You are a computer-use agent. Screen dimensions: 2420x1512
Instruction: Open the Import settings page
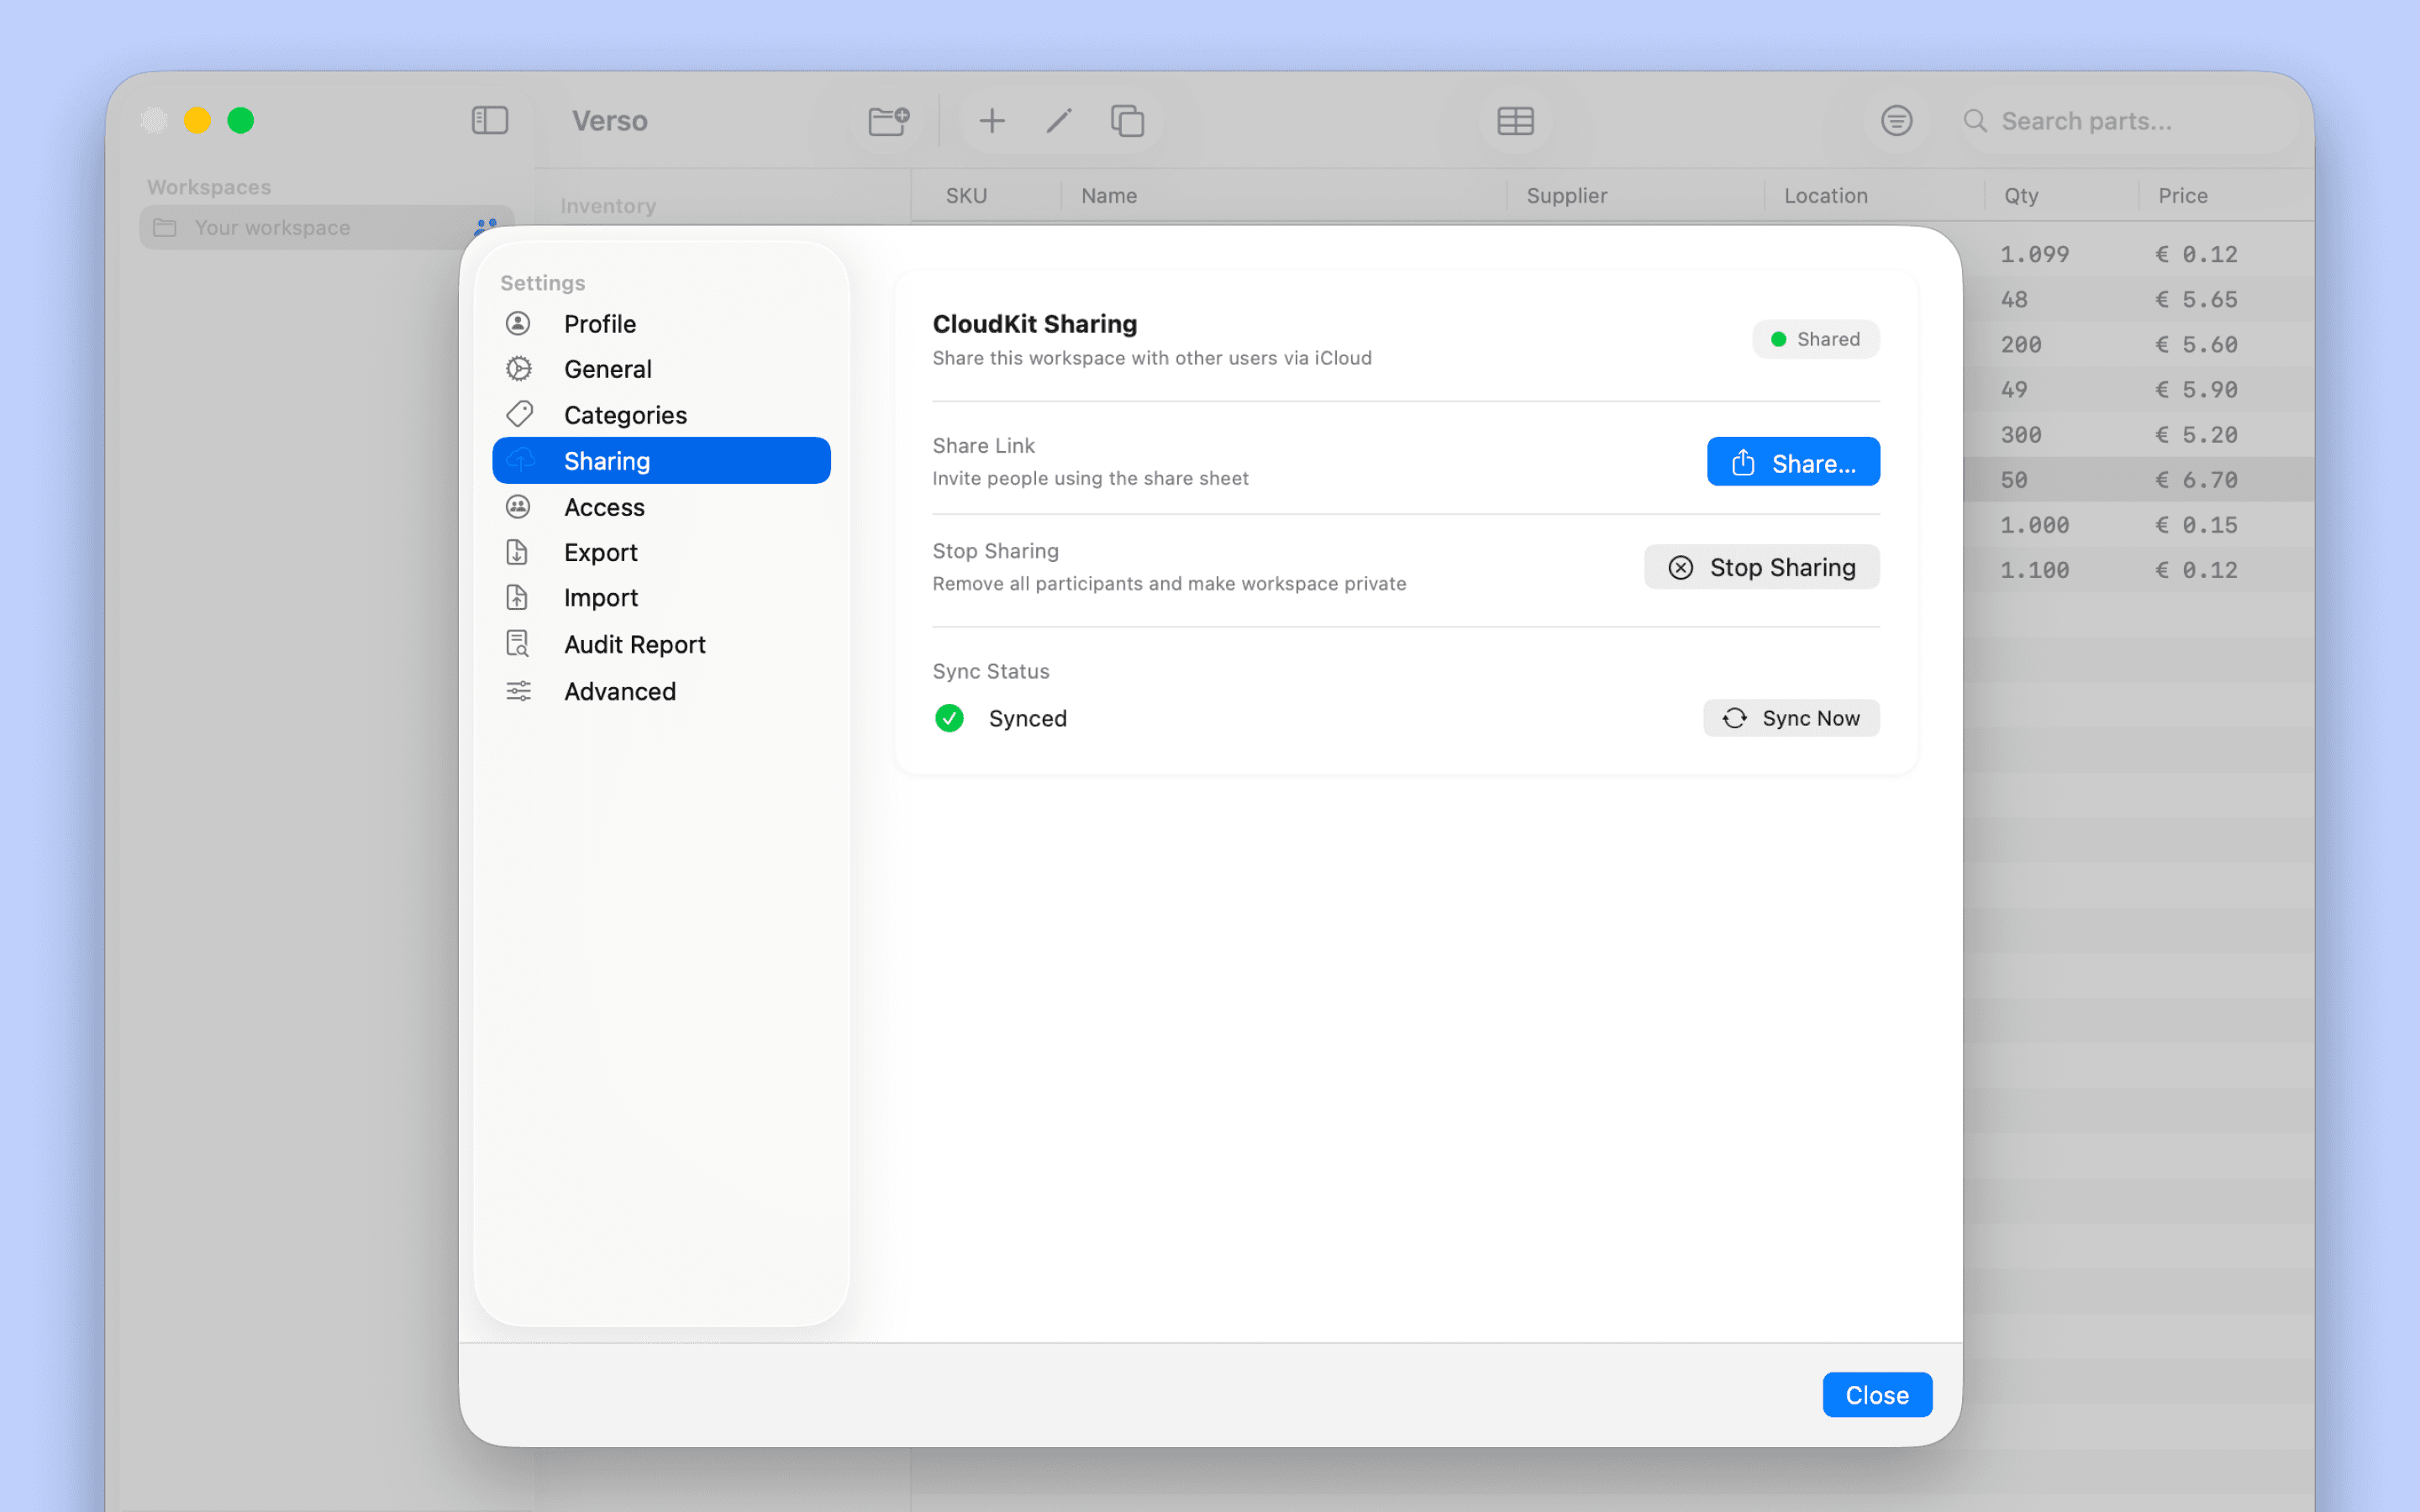(661, 598)
